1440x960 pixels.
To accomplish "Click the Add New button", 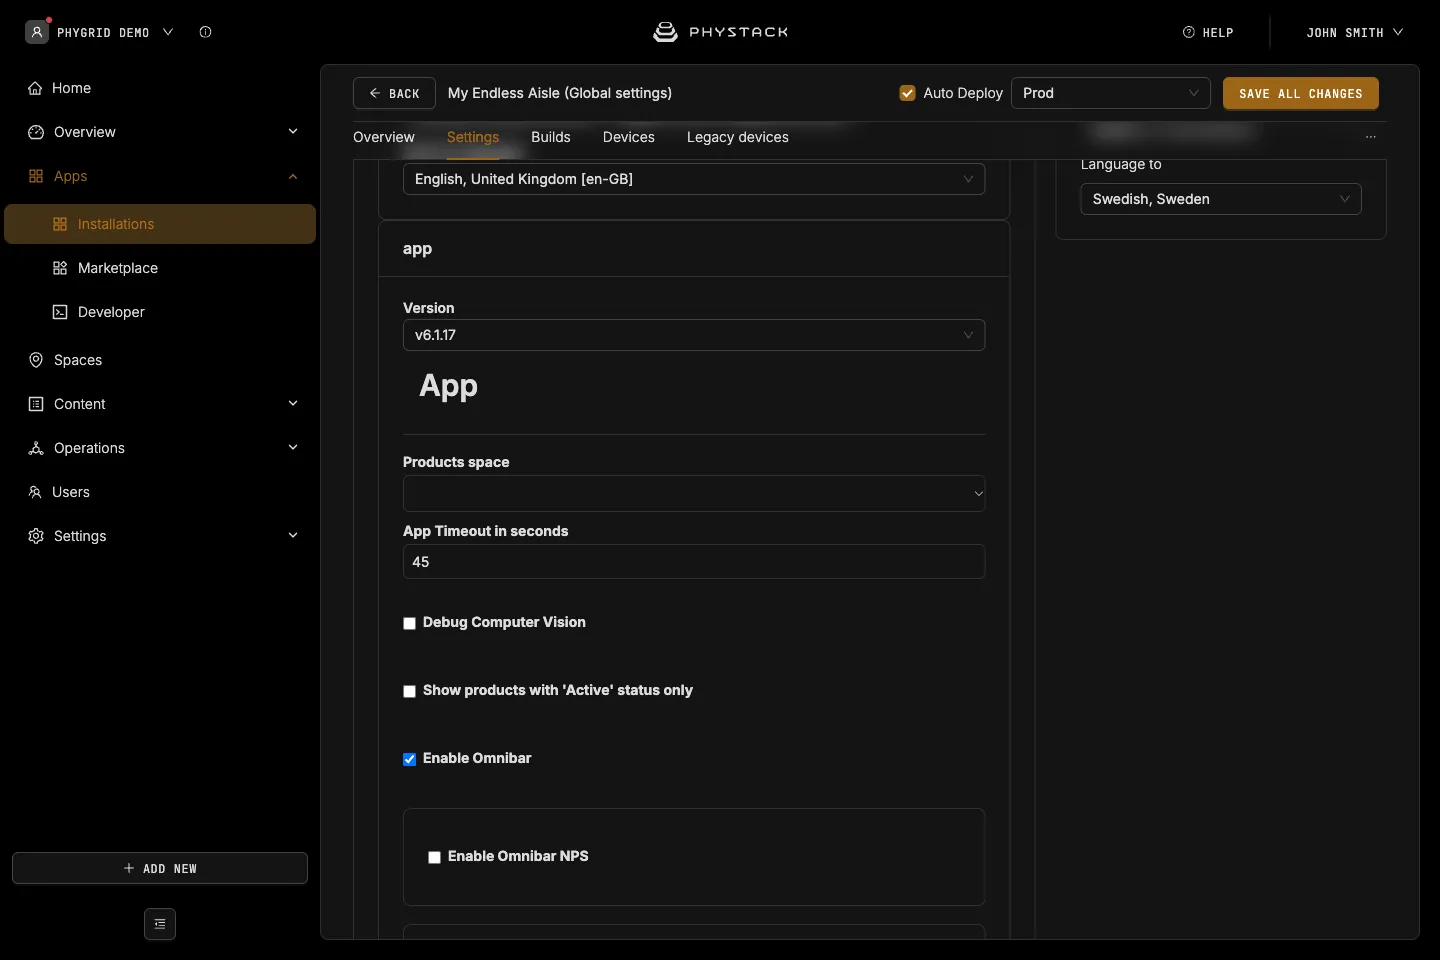I will [x=160, y=868].
